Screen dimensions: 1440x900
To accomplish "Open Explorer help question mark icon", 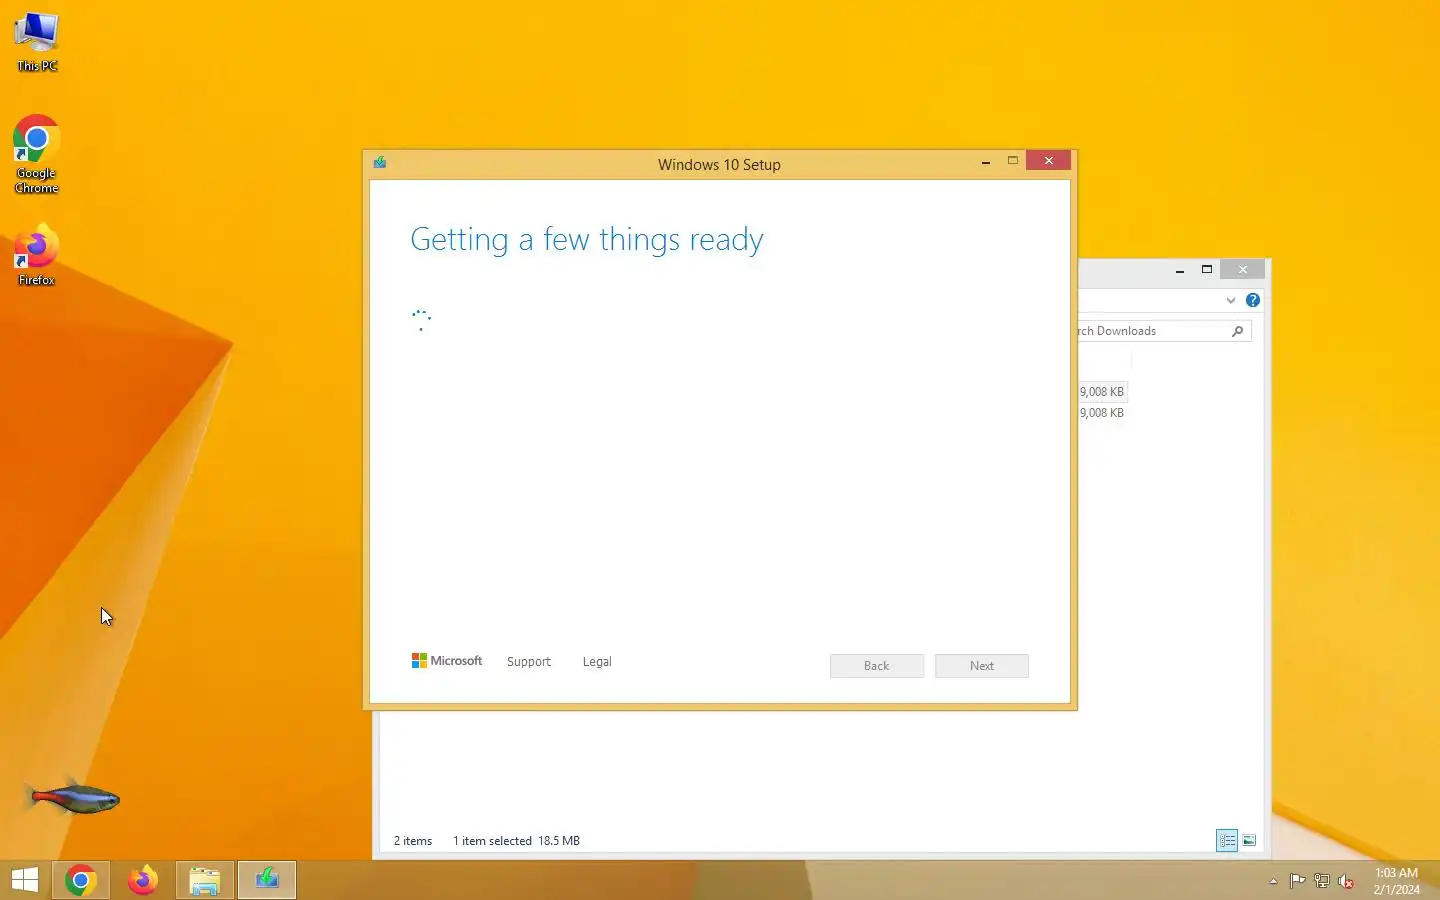I will click(1253, 300).
